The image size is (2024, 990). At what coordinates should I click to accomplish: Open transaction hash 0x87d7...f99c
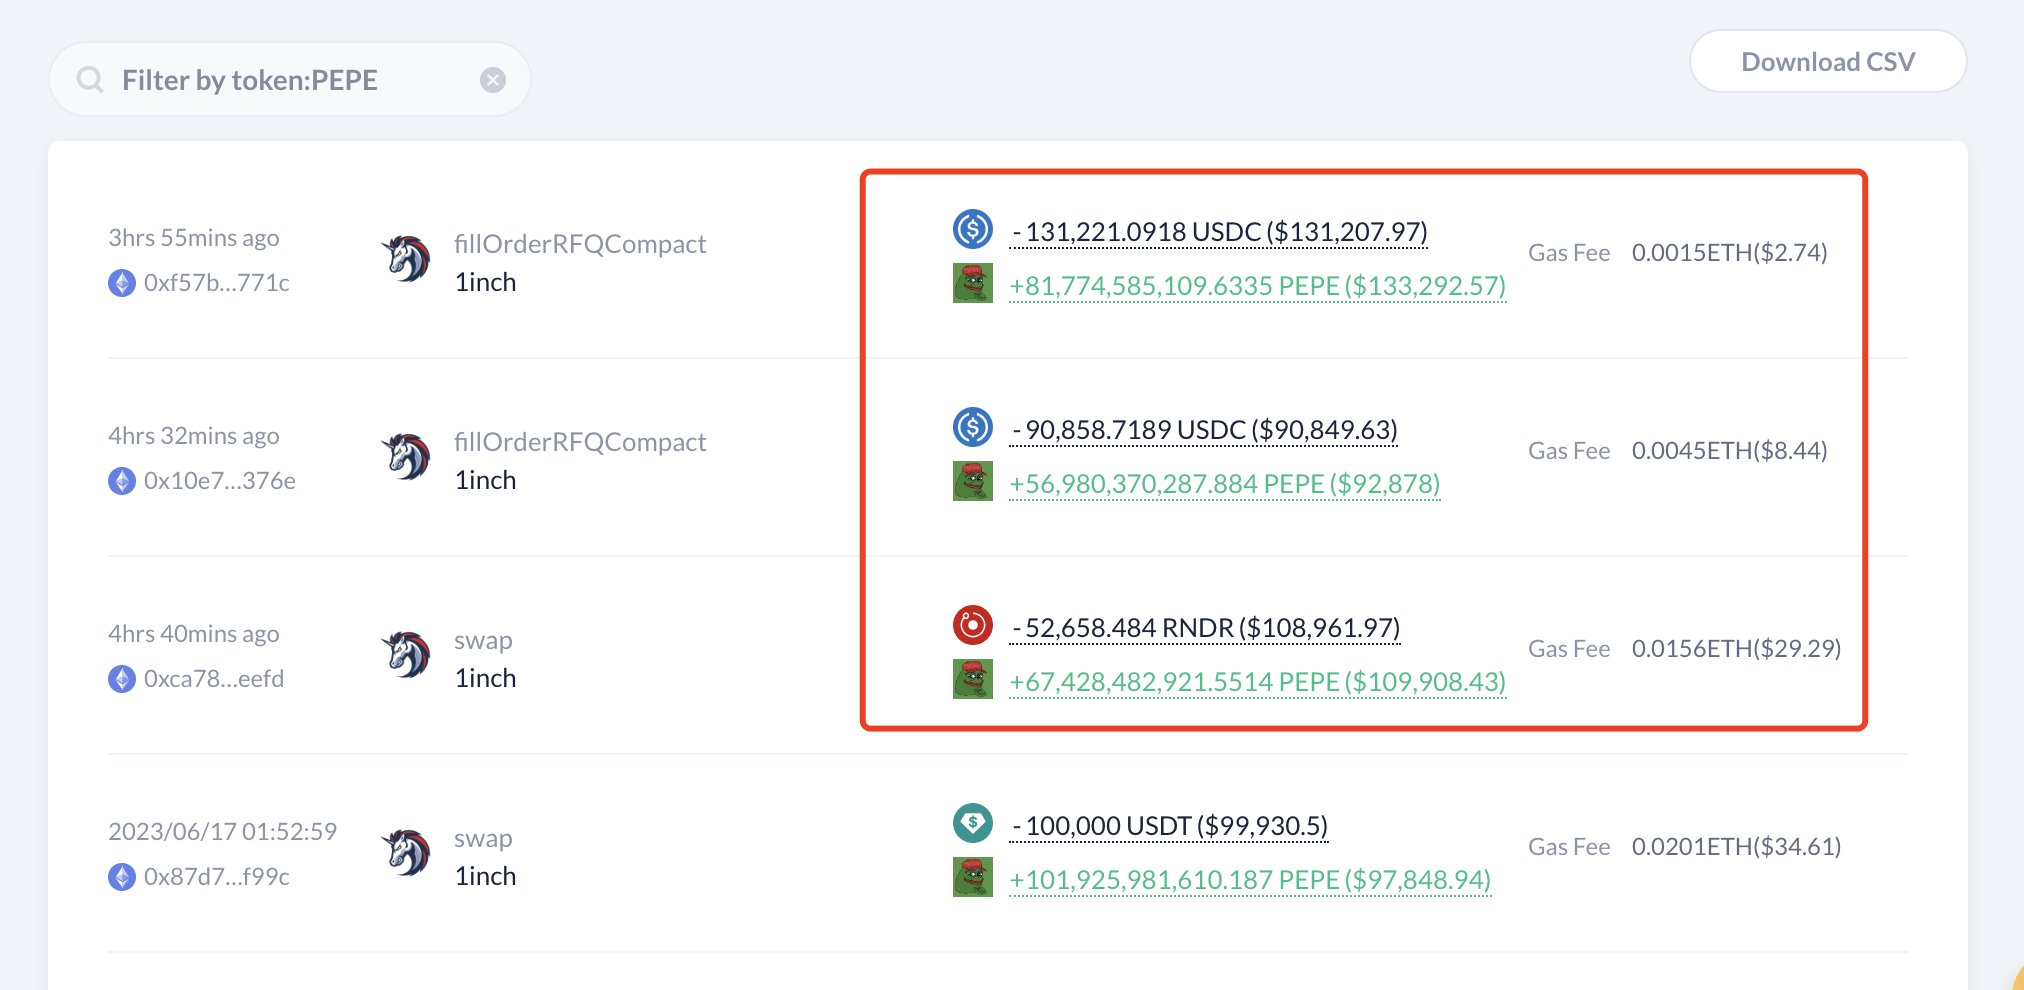tap(217, 877)
